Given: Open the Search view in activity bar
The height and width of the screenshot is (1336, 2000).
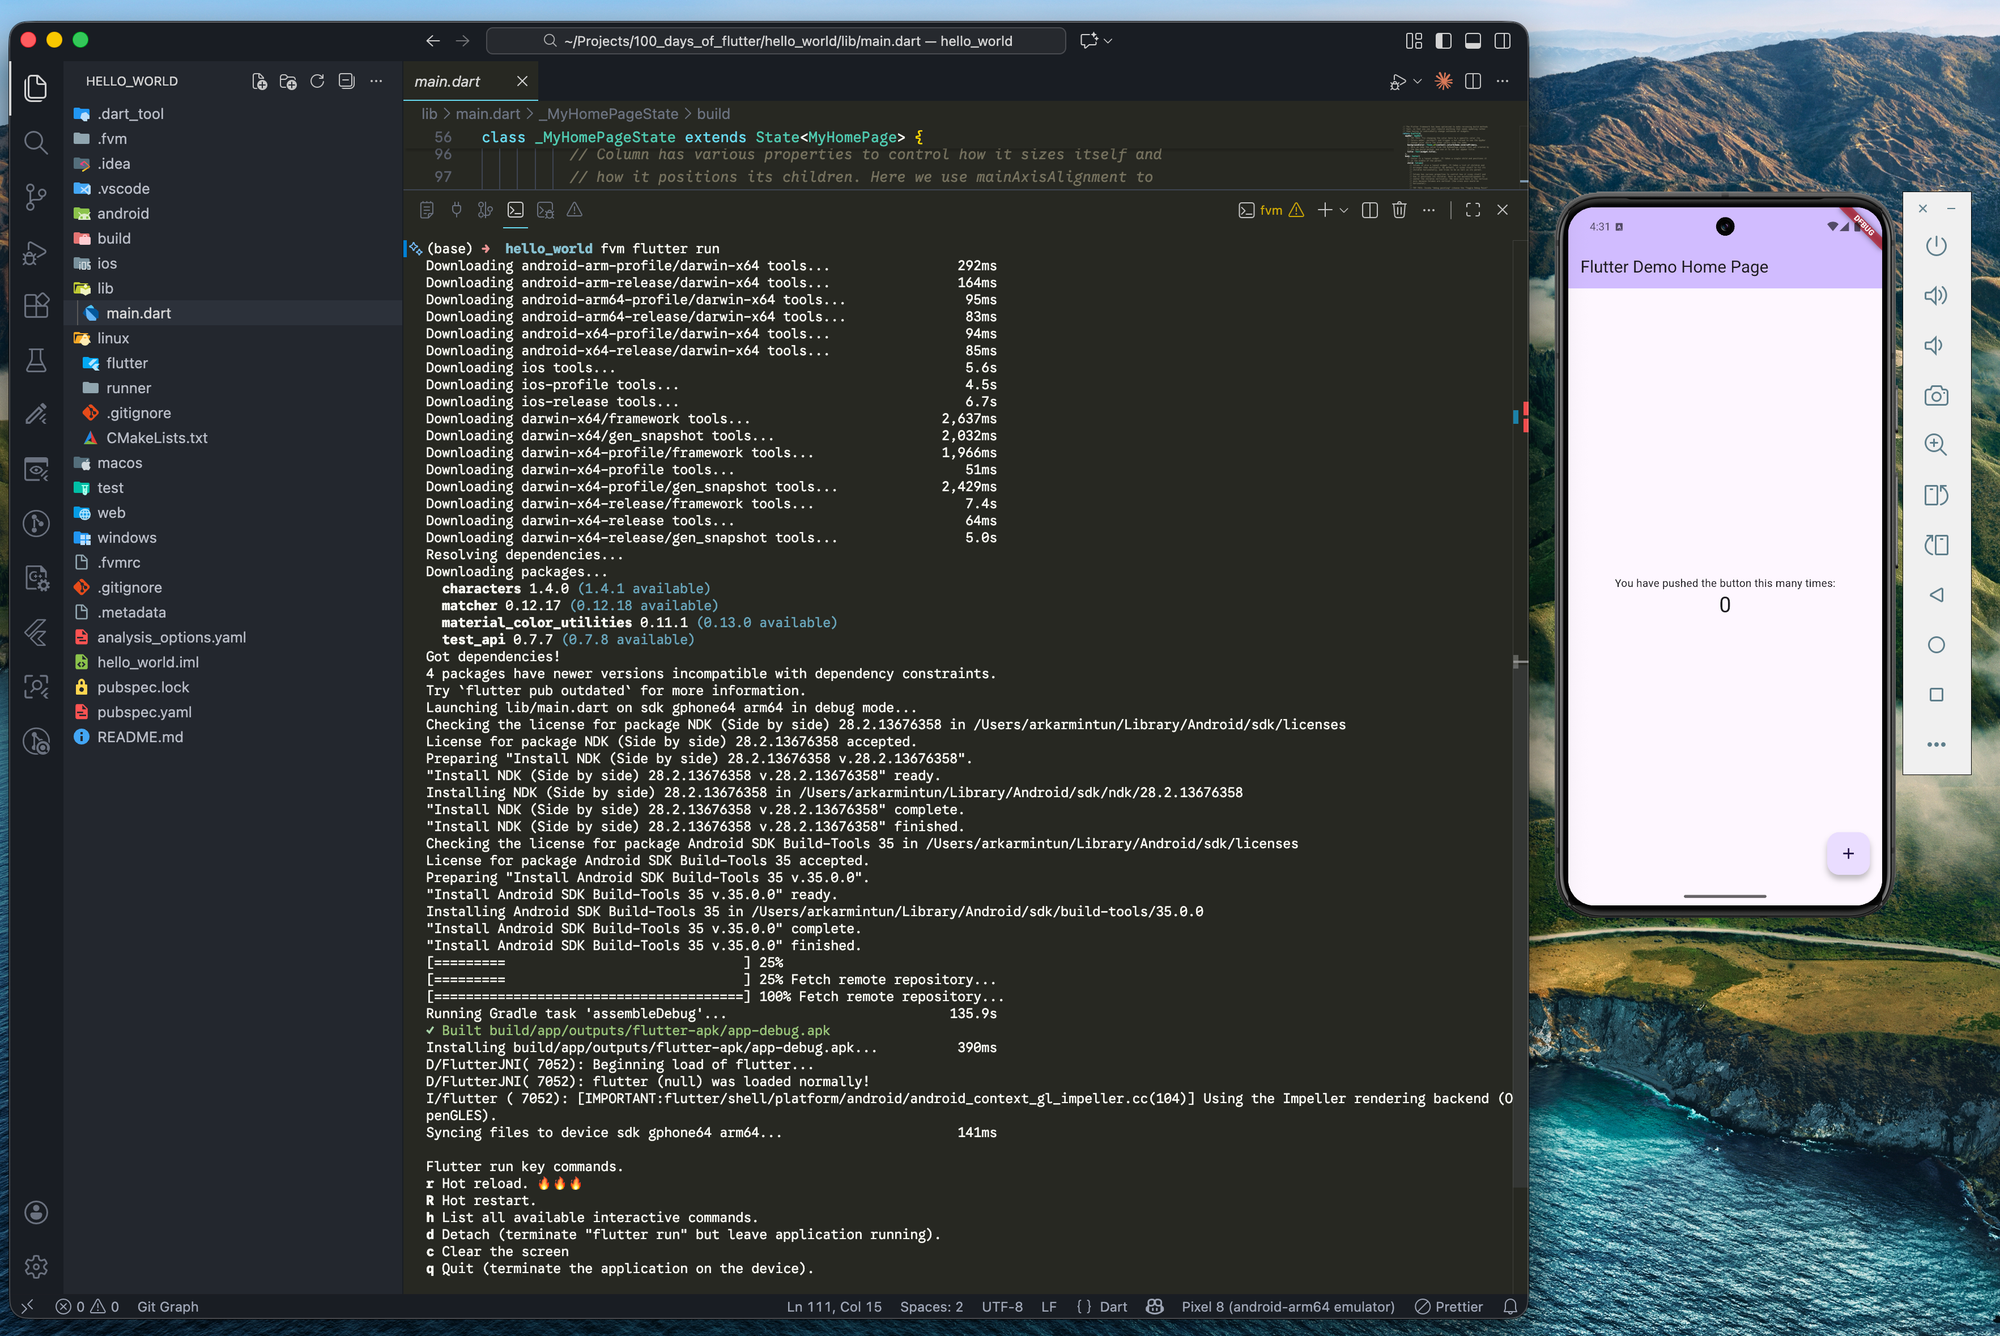Looking at the screenshot, I should pyautogui.click(x=36, y=142).
